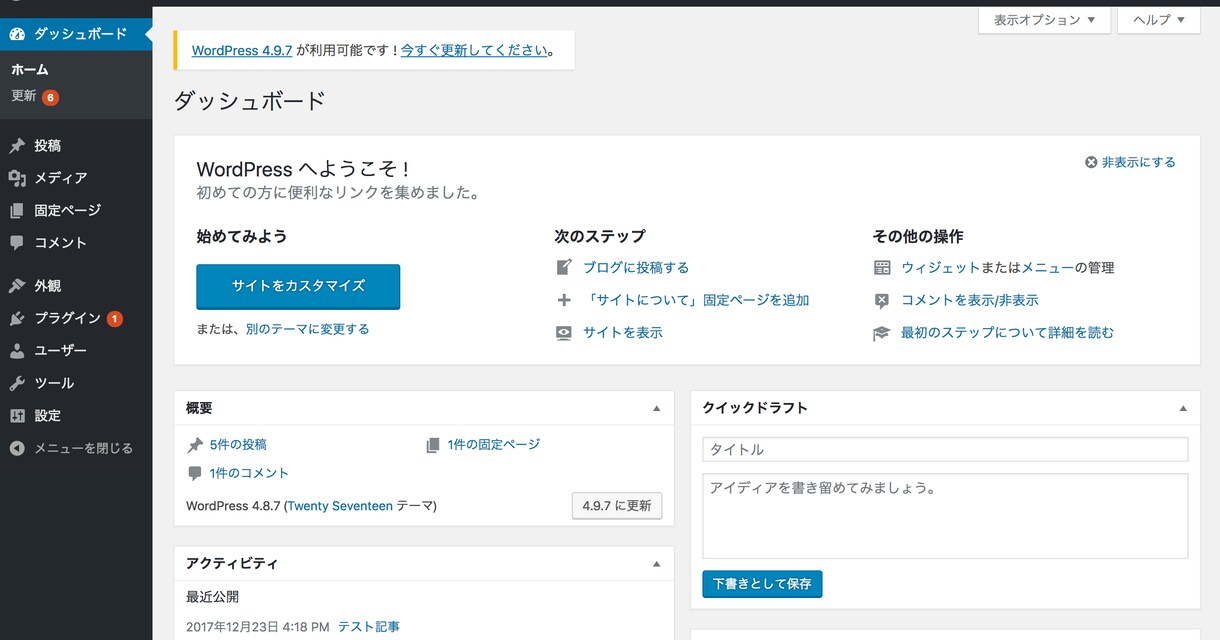
Task: Click the ブログに投稿する link
Action: tap(636, 268)
